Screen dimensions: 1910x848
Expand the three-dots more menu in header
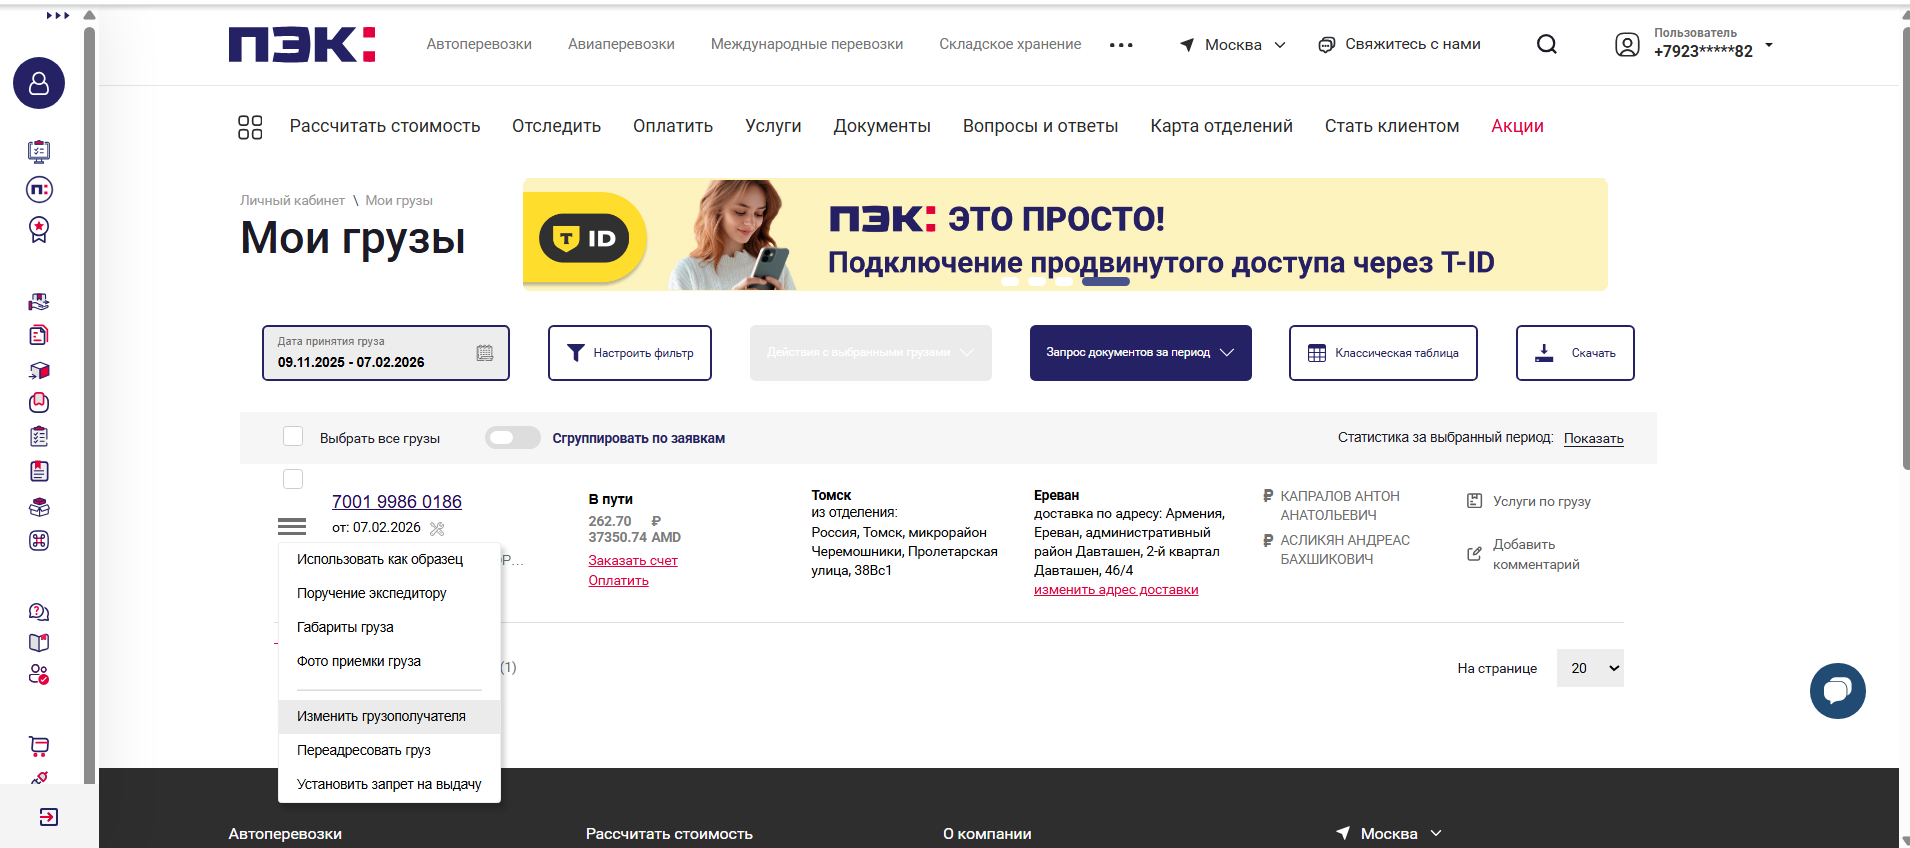click(x=1121, y=45)
